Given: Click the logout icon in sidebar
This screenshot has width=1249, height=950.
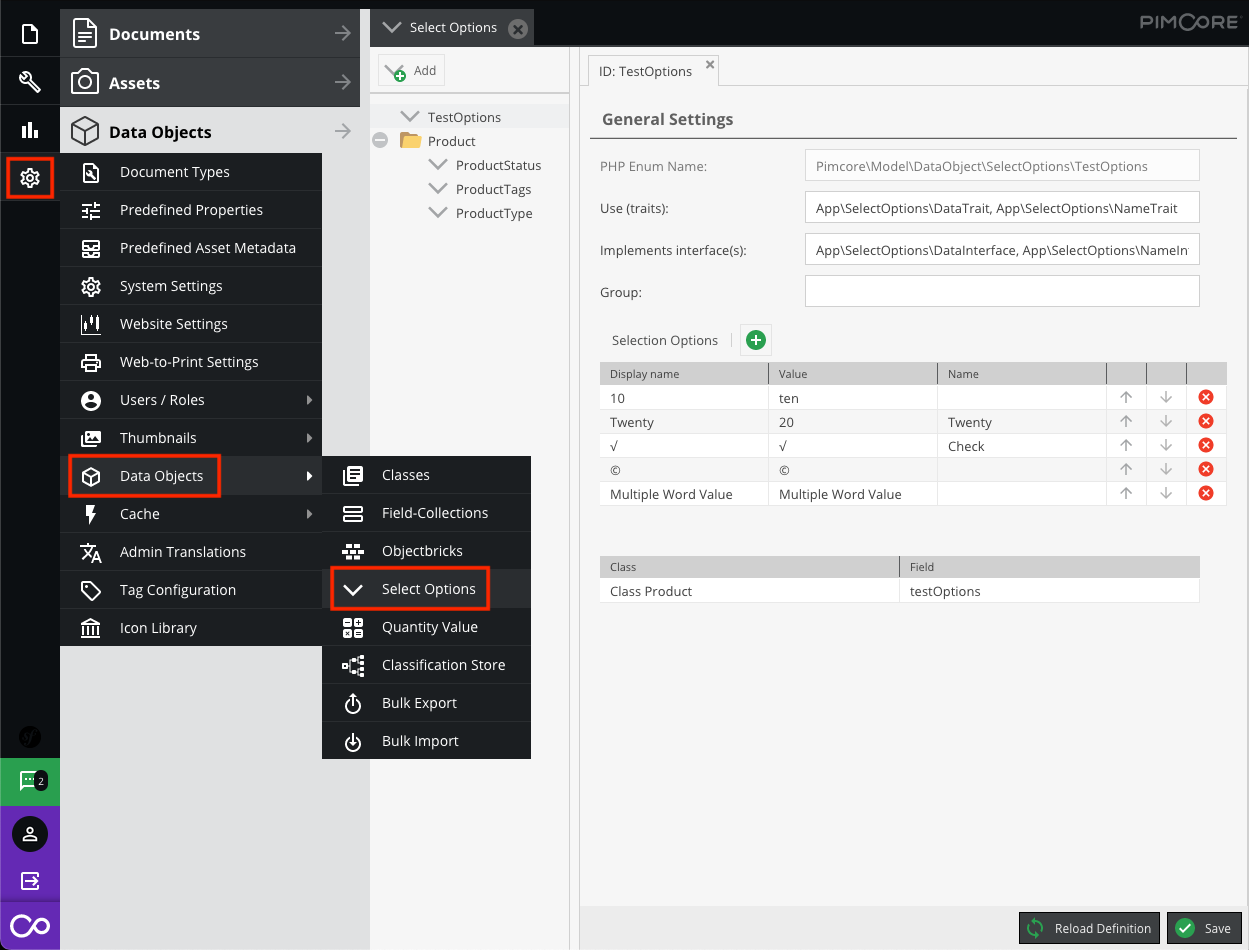Looking at the screenshot, I should coord(30,881).
